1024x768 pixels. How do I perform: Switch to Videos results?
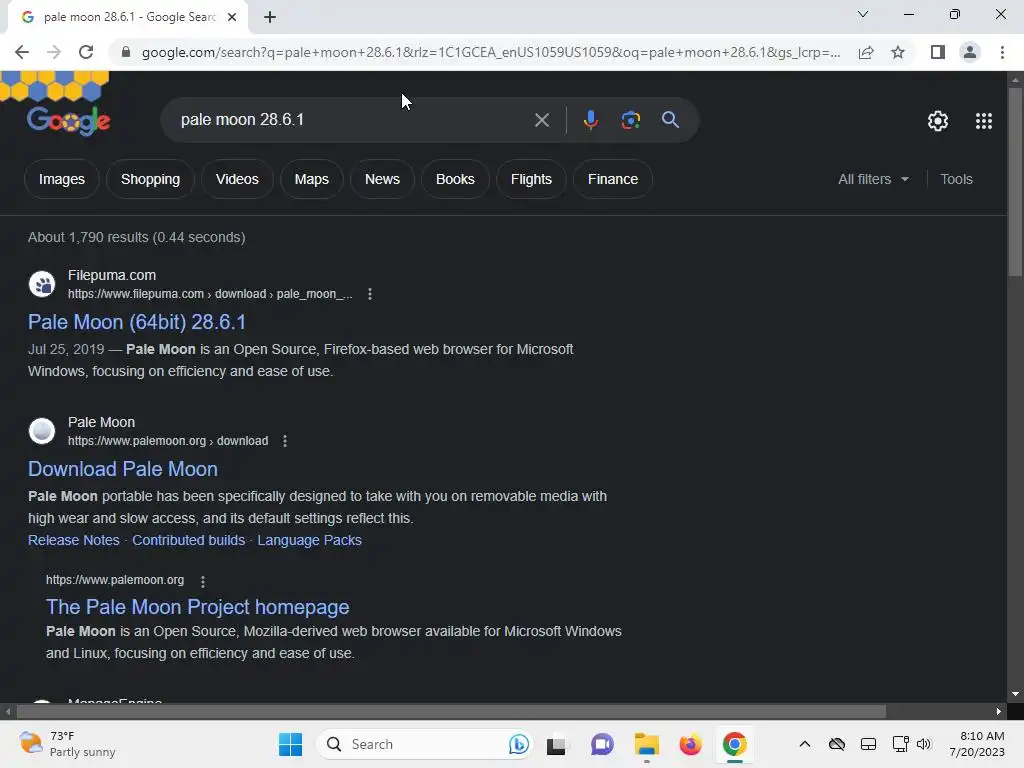click(237, 179)
